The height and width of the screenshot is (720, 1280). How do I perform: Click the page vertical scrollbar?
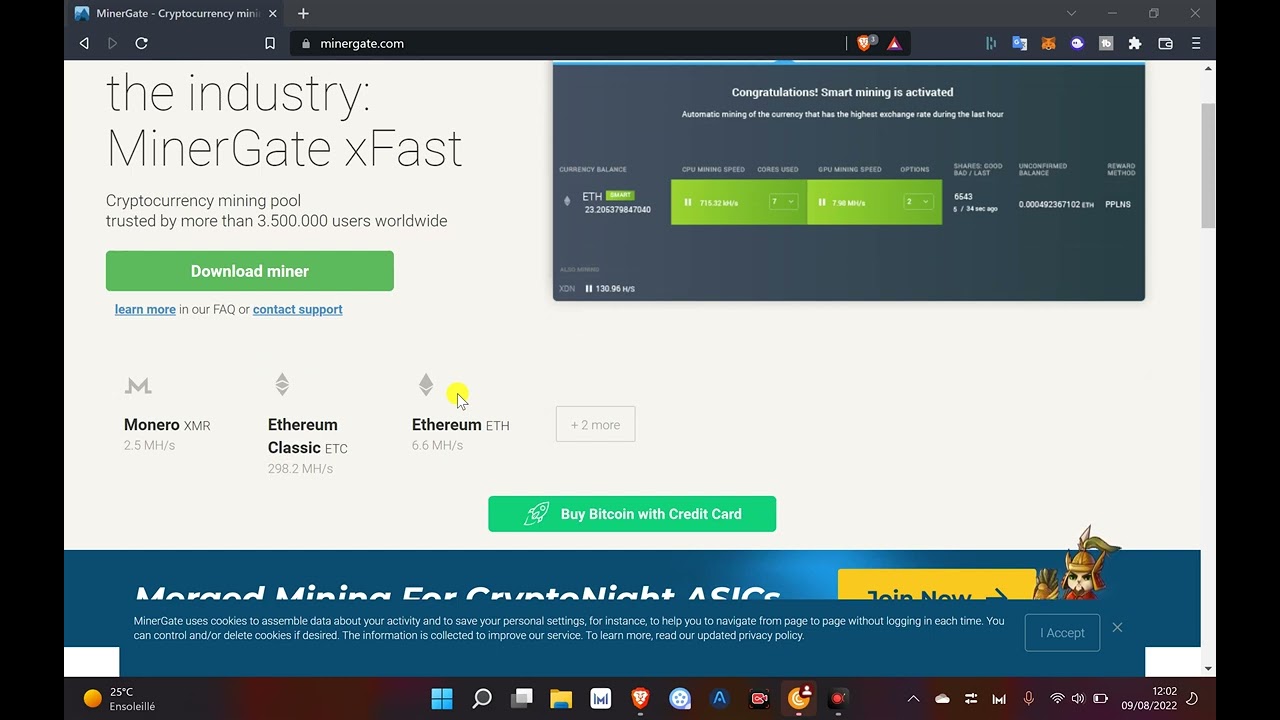[1209, 165]
